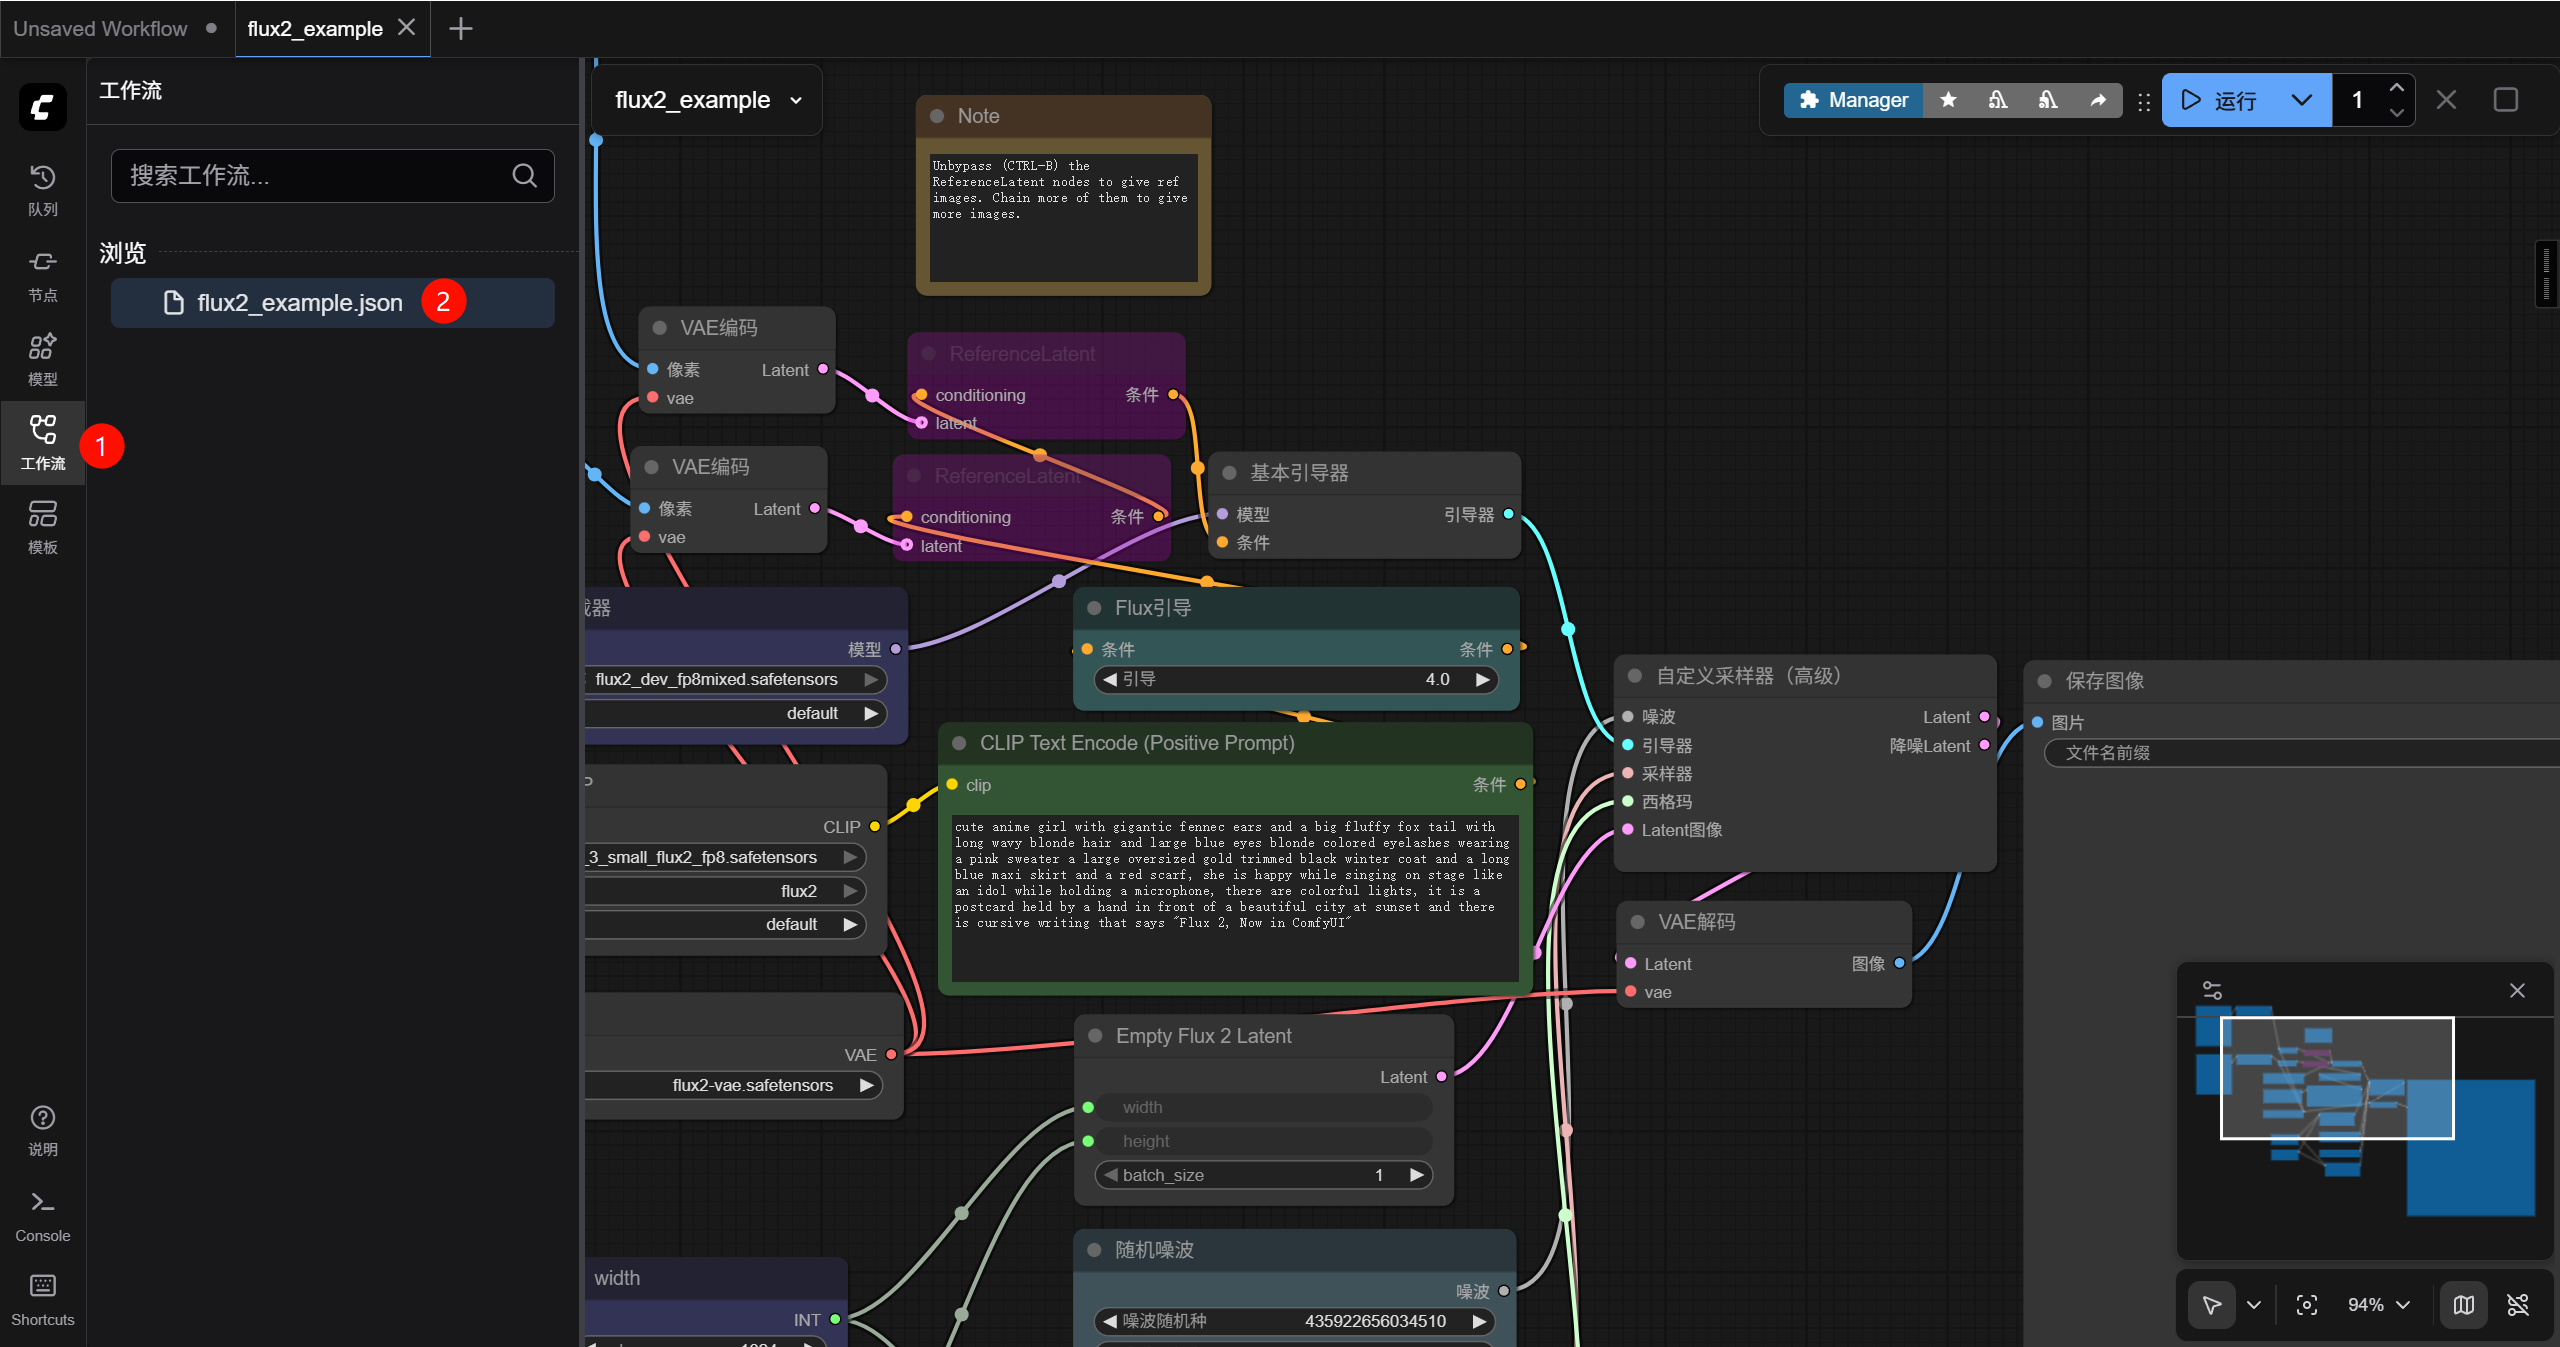Screen dimensions: 2560x1347
Task: Expand the run button dropdown arrow
Action: [2301, 100]
